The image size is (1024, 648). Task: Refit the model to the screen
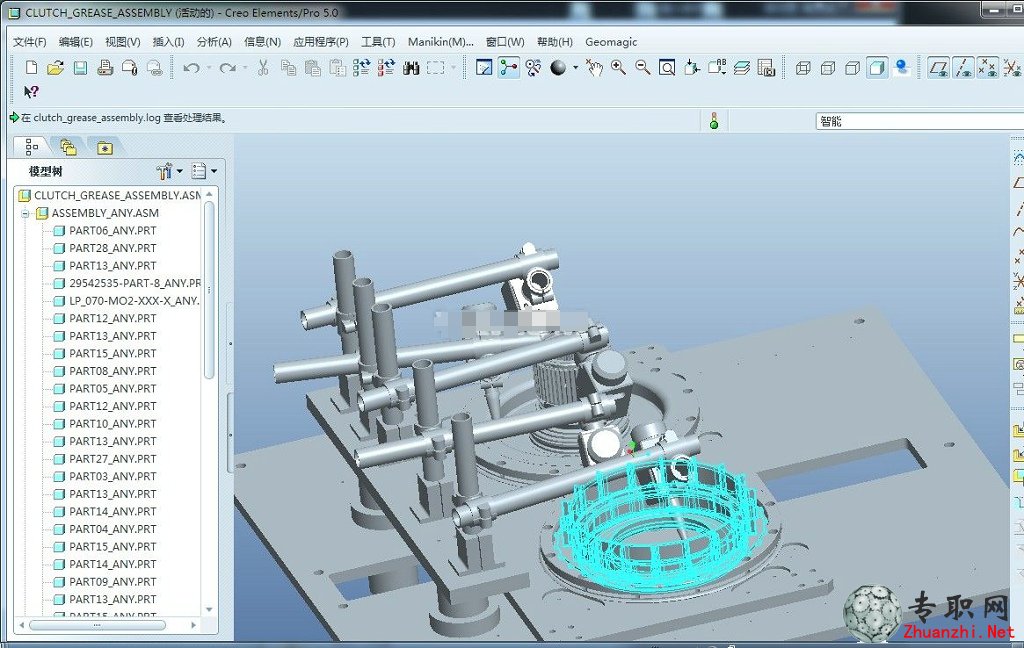click(667, 67)
